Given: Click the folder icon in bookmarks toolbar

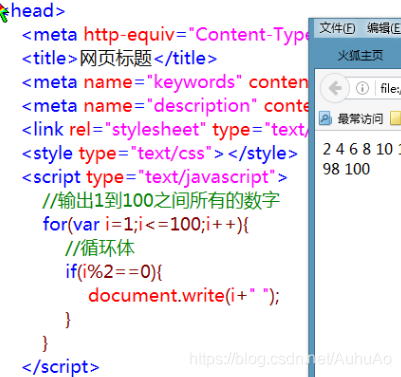Looking at the screenshot, I should [396, 118].
